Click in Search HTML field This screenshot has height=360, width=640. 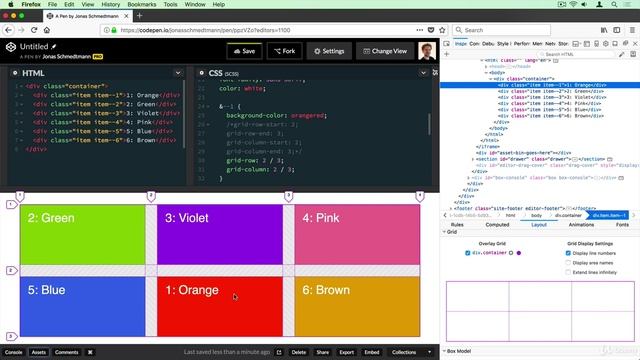pos(577,54)
